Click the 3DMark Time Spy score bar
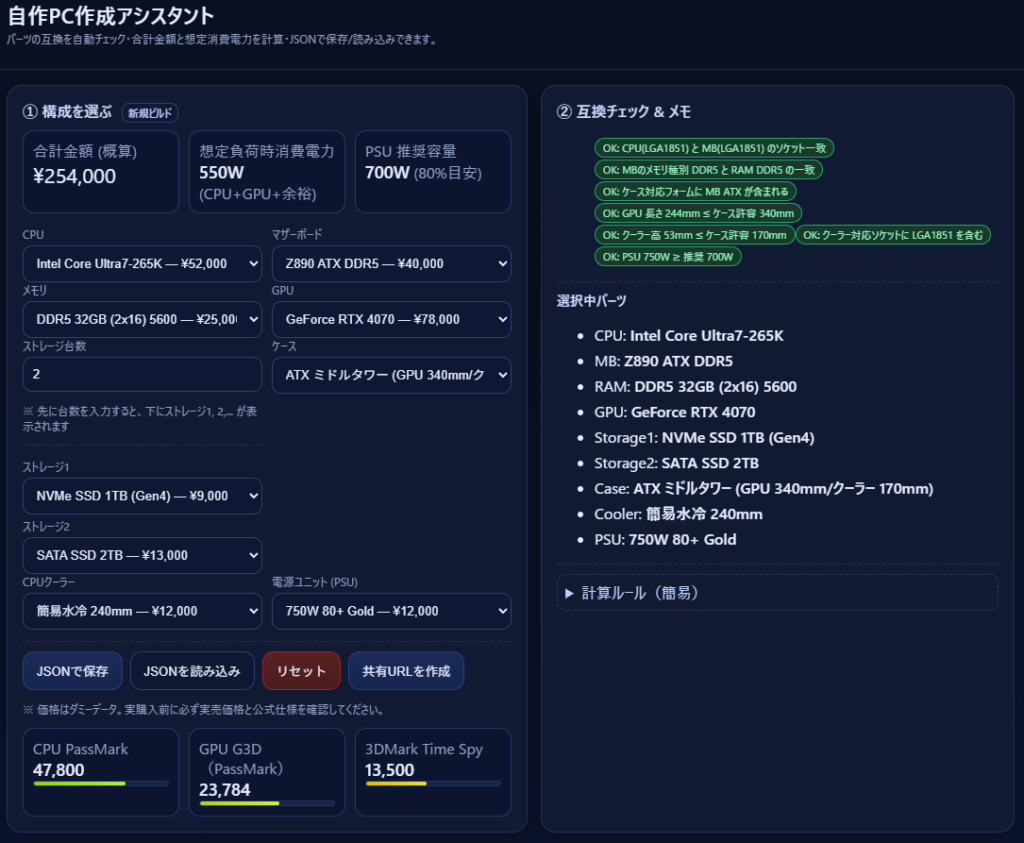 point(432,784)
